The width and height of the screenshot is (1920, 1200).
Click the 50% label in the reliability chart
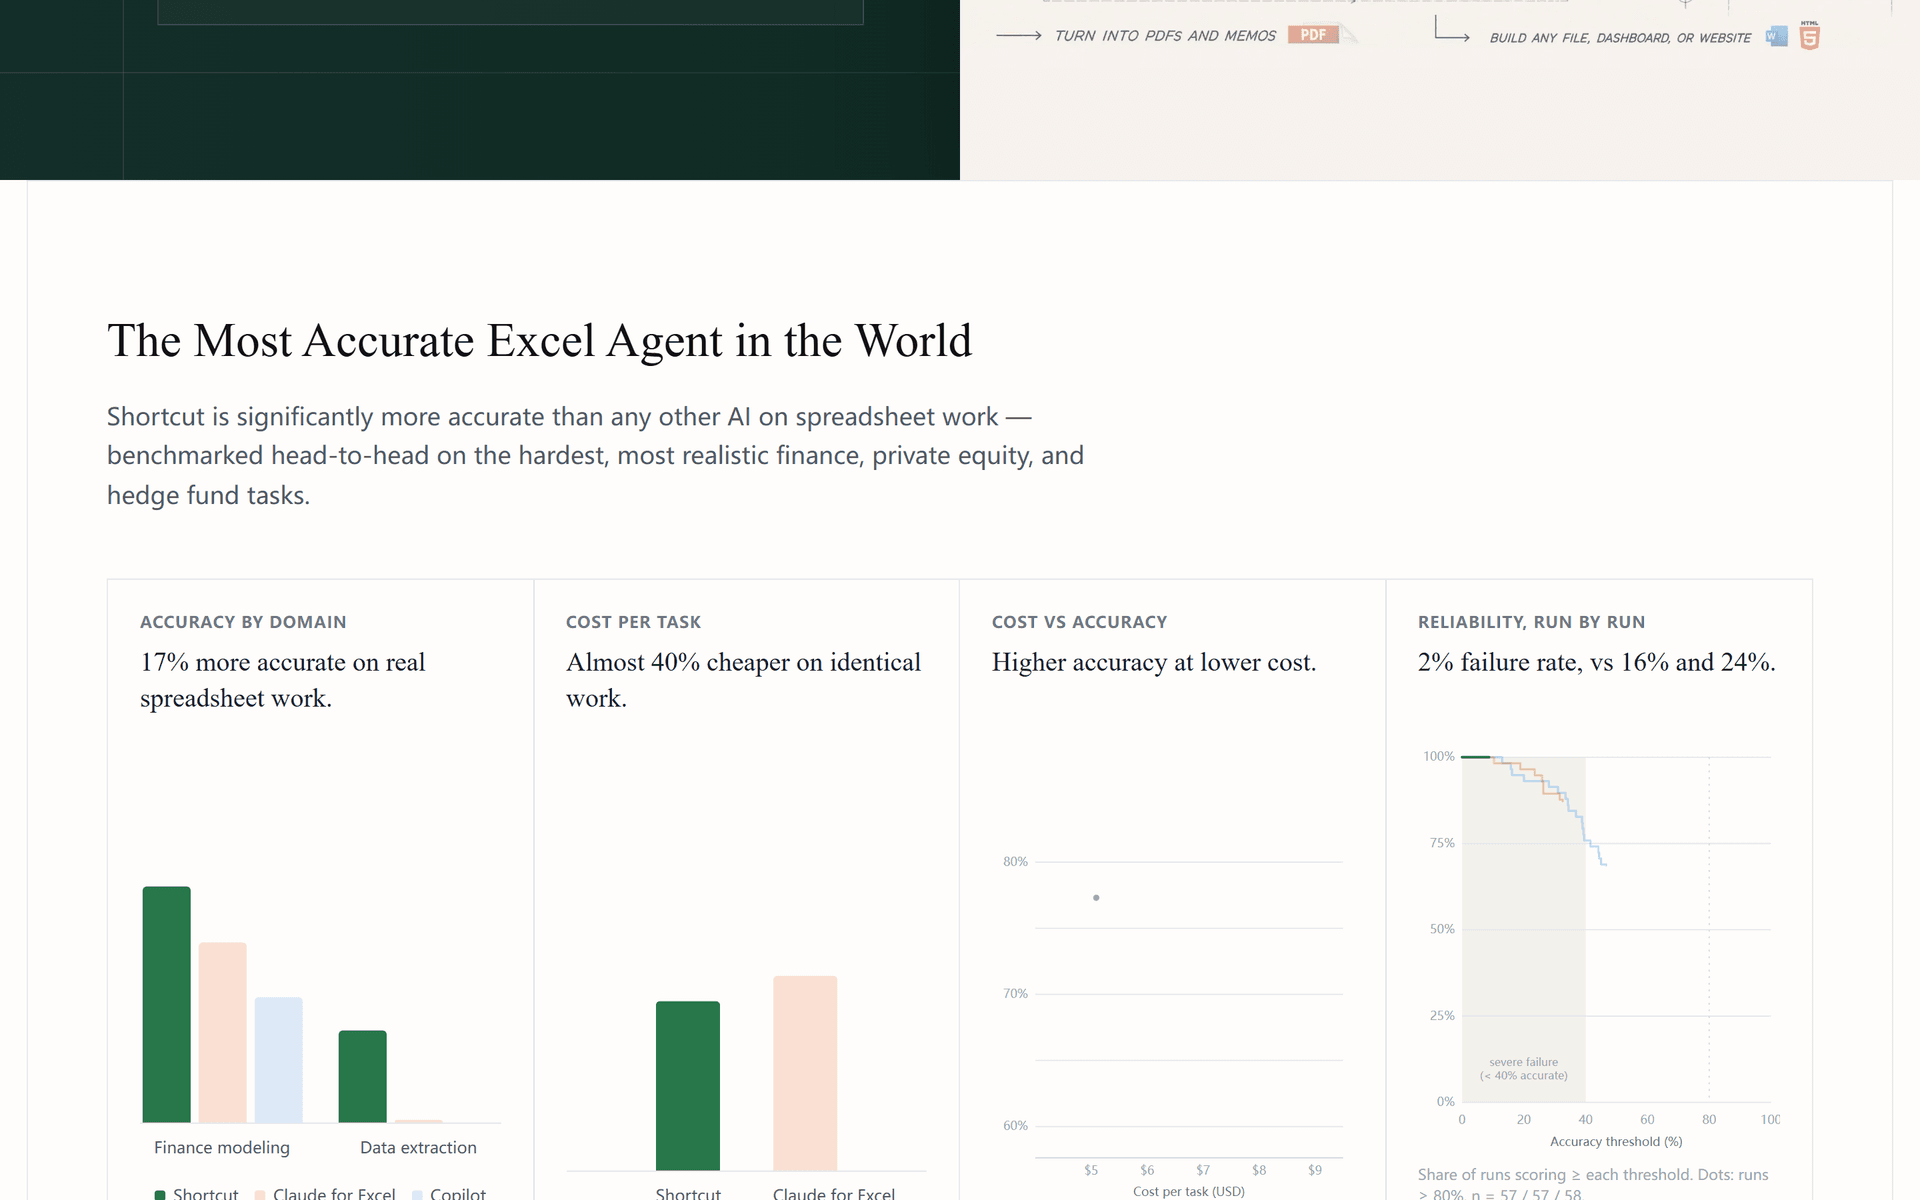point(1442,929)
